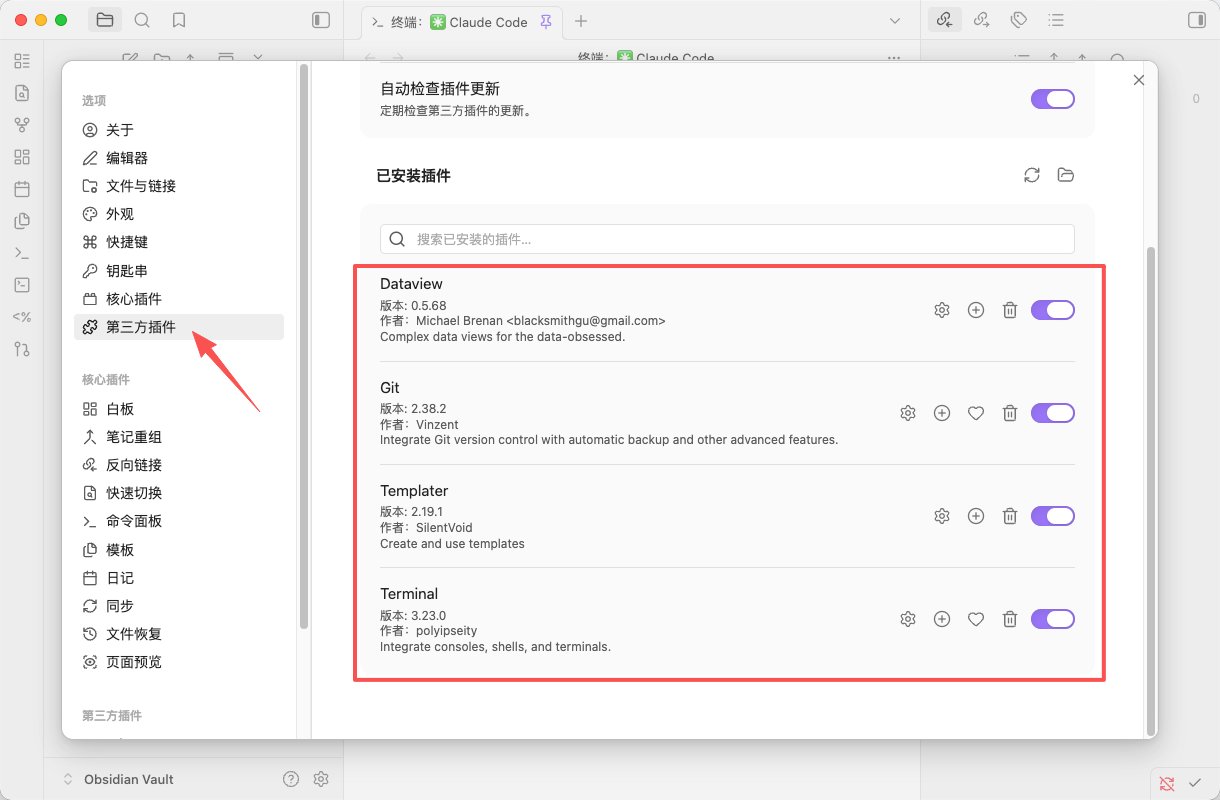Open 笔记重组 core plugin settings
The width and height of the screenshot is (1220, 800).
coord(179,437)
